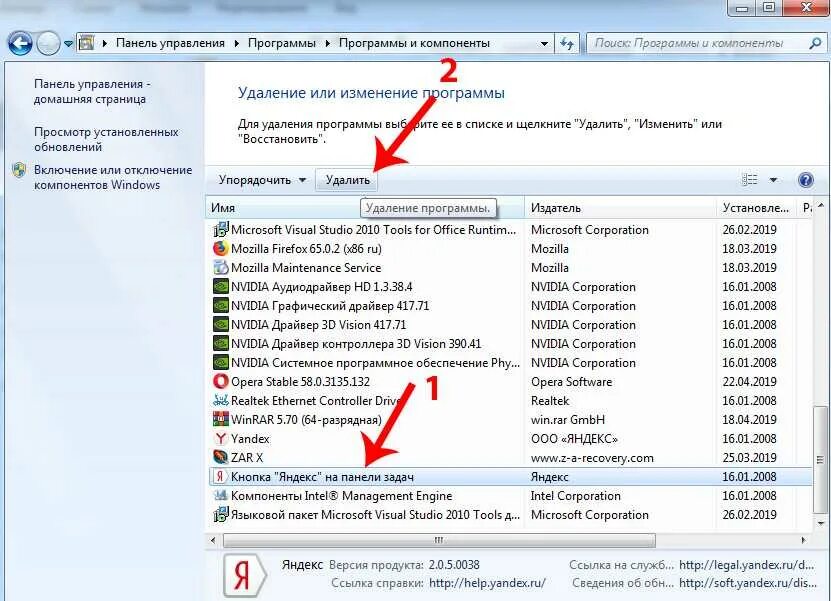Screen dimensions: 831x601
Task: Expand the arrow after the Панель управления breadcrumb
Action: click(236, 43)
